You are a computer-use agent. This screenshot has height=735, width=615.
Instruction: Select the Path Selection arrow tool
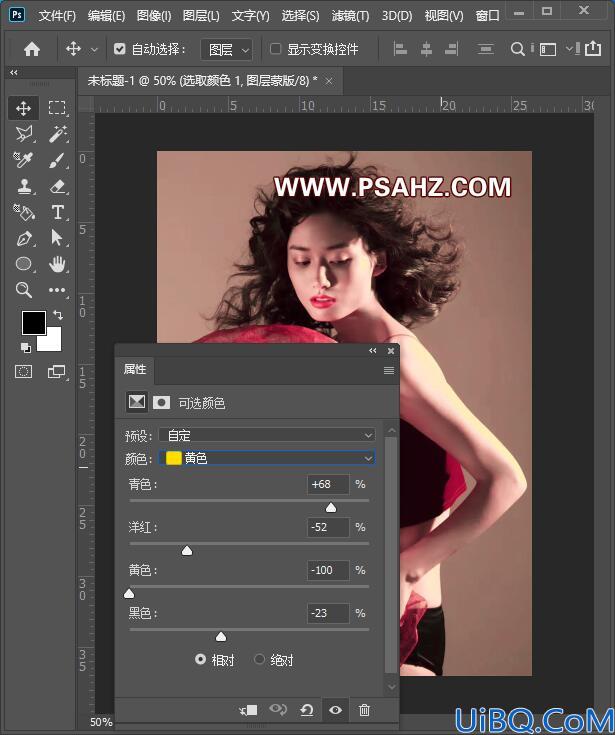pyautogui.click(x=57, y=238)
